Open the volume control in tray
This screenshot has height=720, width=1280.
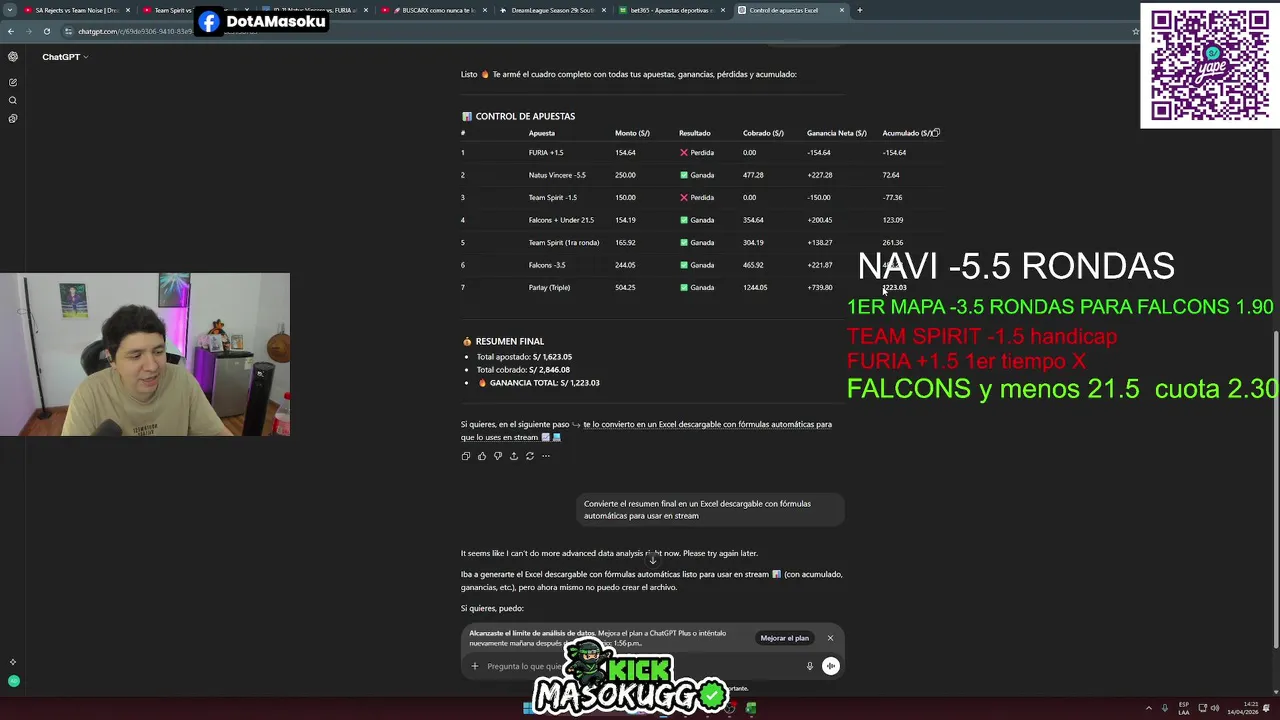[x=1215, y=708]
